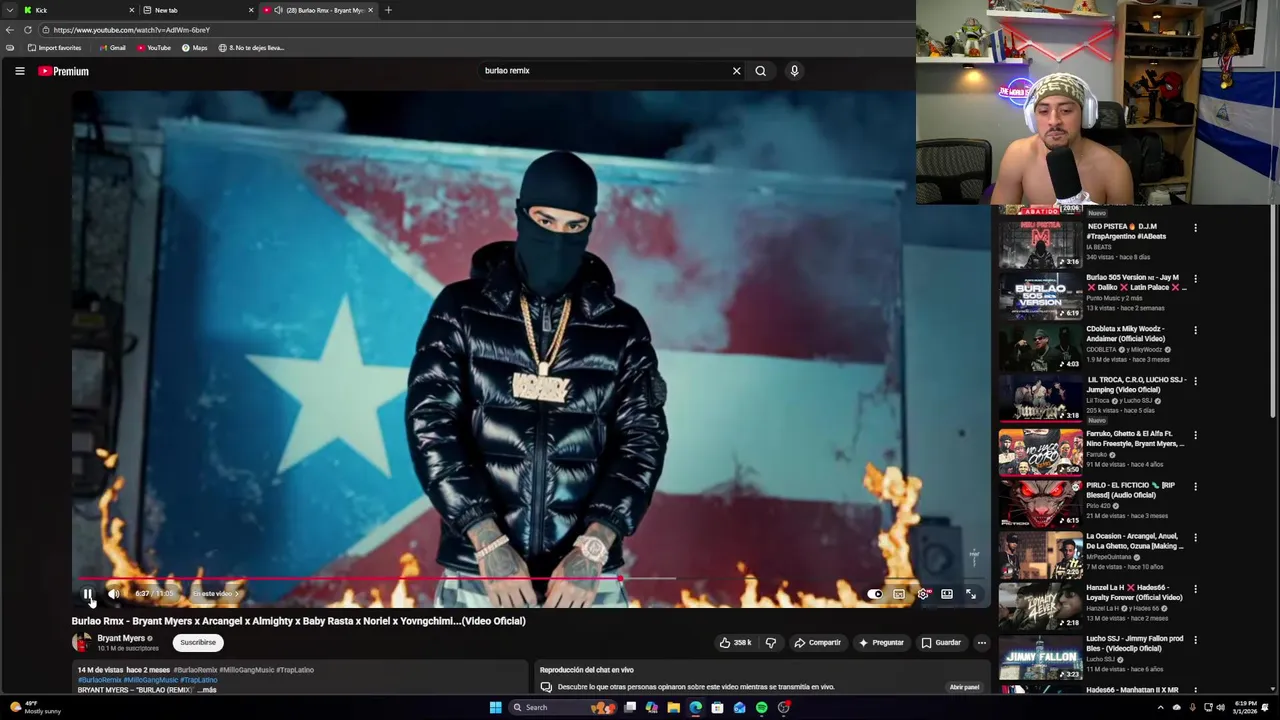
Task: Open File Explorer from the taskbar
Action: tap(674, 708)
